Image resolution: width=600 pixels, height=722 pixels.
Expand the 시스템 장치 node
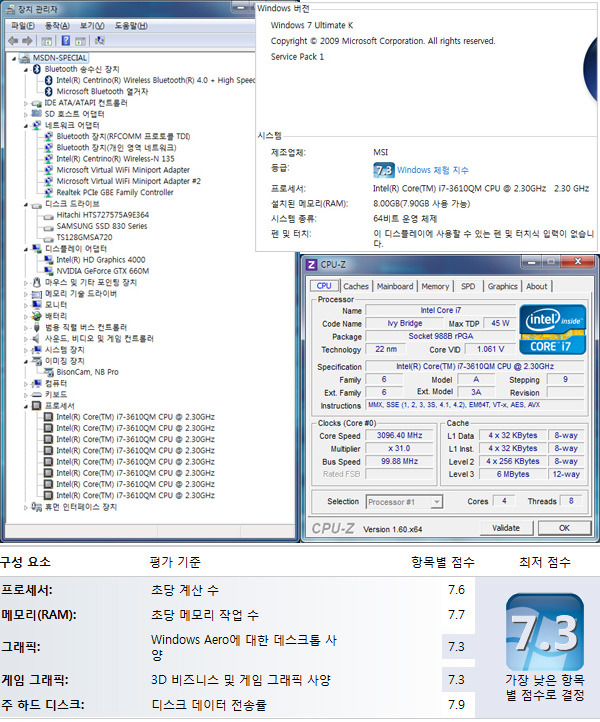coord(26,350)
